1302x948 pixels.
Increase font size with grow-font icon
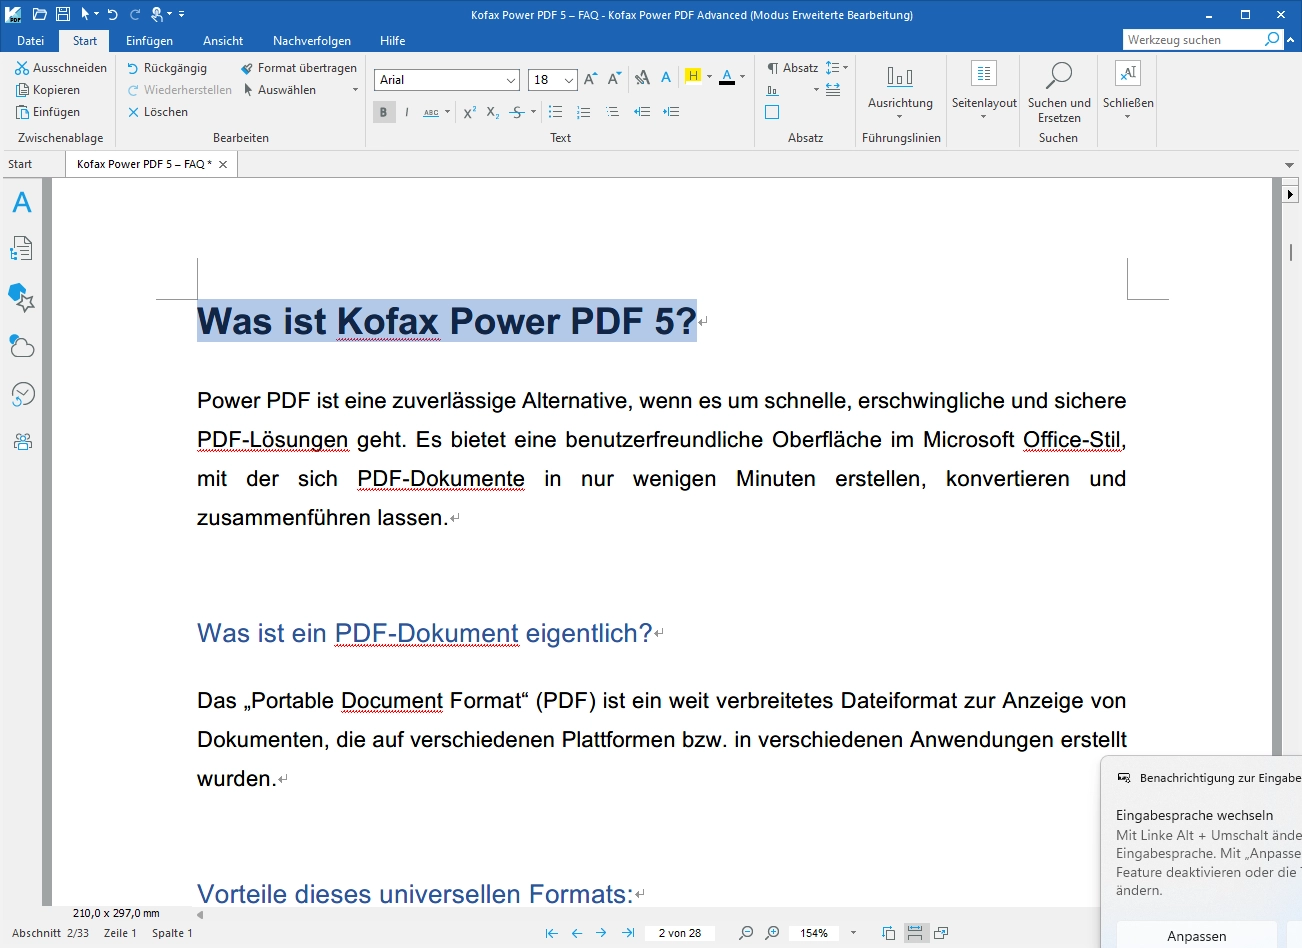[x=590, y=79]
